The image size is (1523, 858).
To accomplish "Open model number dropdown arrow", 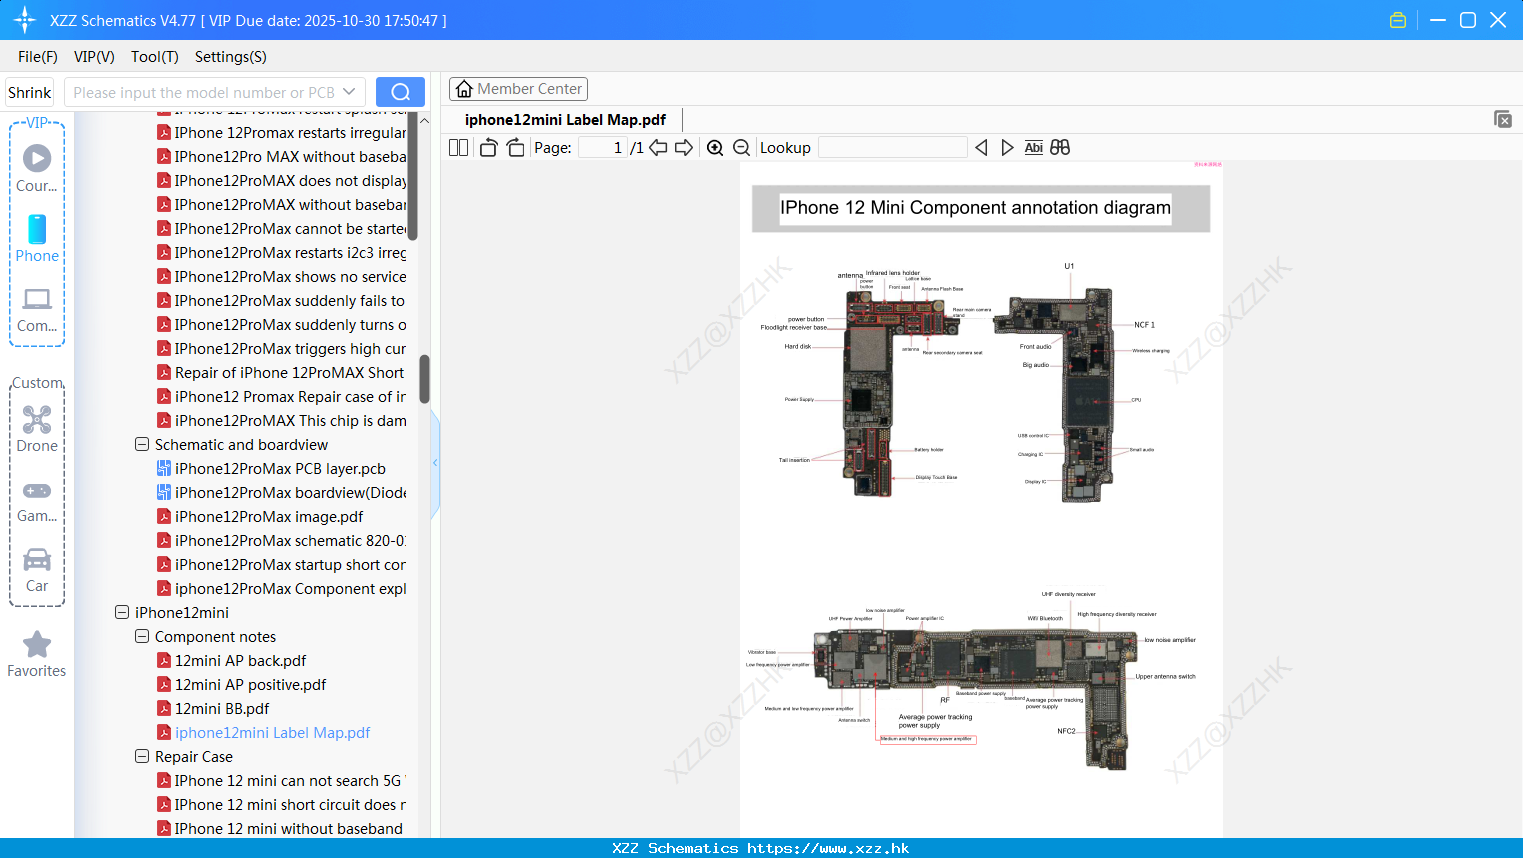I will pos(349,92).
